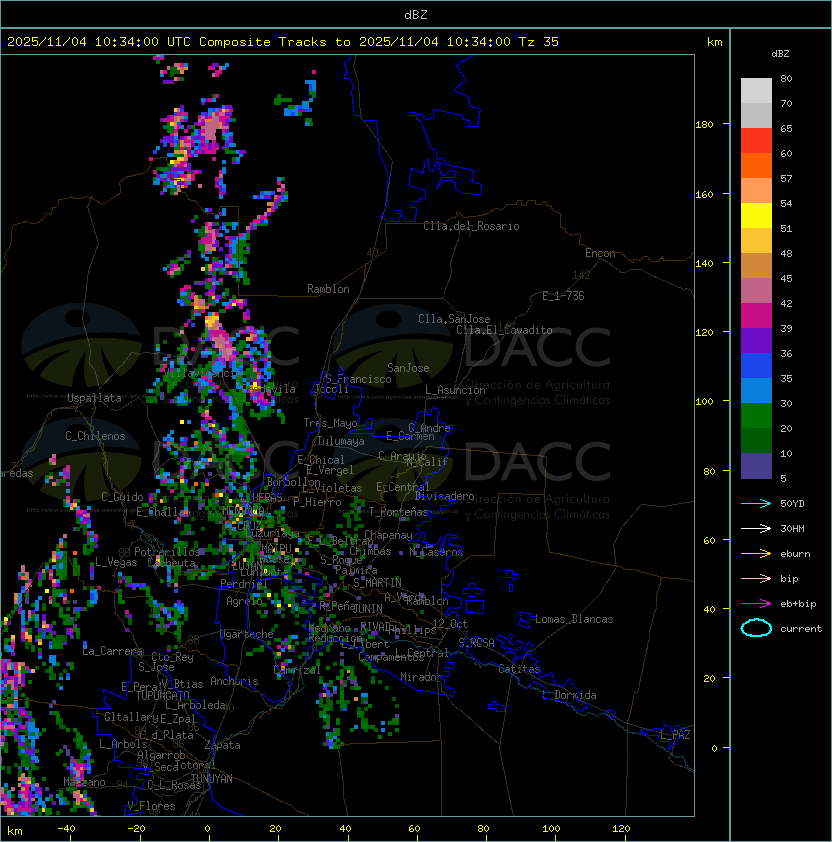Screen dimensions: 832x842
Task: Click the 'eburn' legend label
Action: pos(795,554)
